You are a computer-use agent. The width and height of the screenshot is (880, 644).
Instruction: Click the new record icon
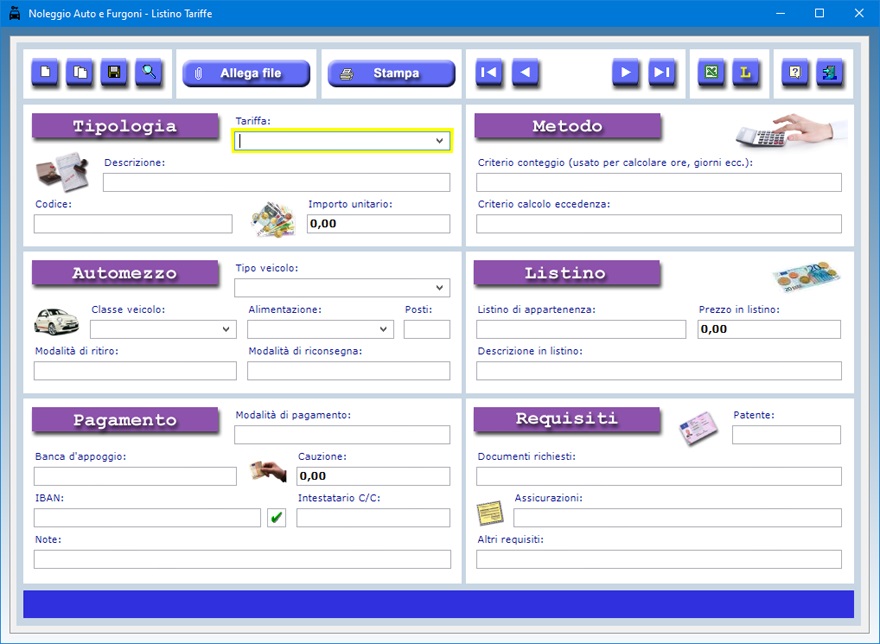tap(45, 73)
